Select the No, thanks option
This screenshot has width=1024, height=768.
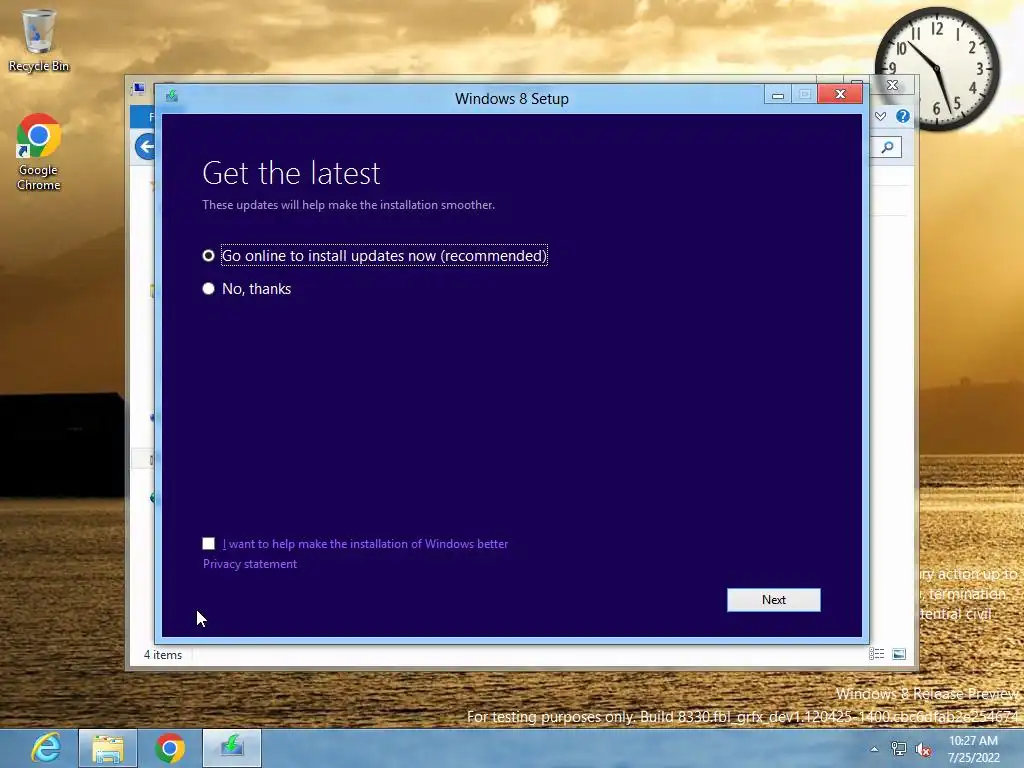click(208, 289)
